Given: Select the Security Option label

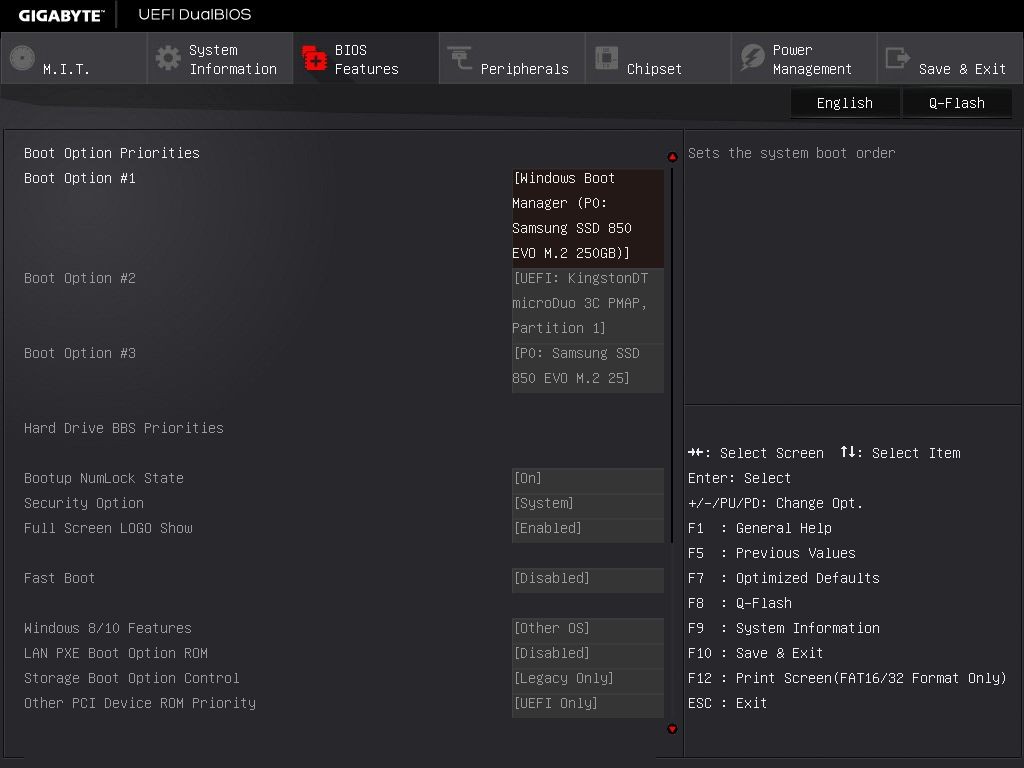Looking at the screenshot, I should point(84,503).
